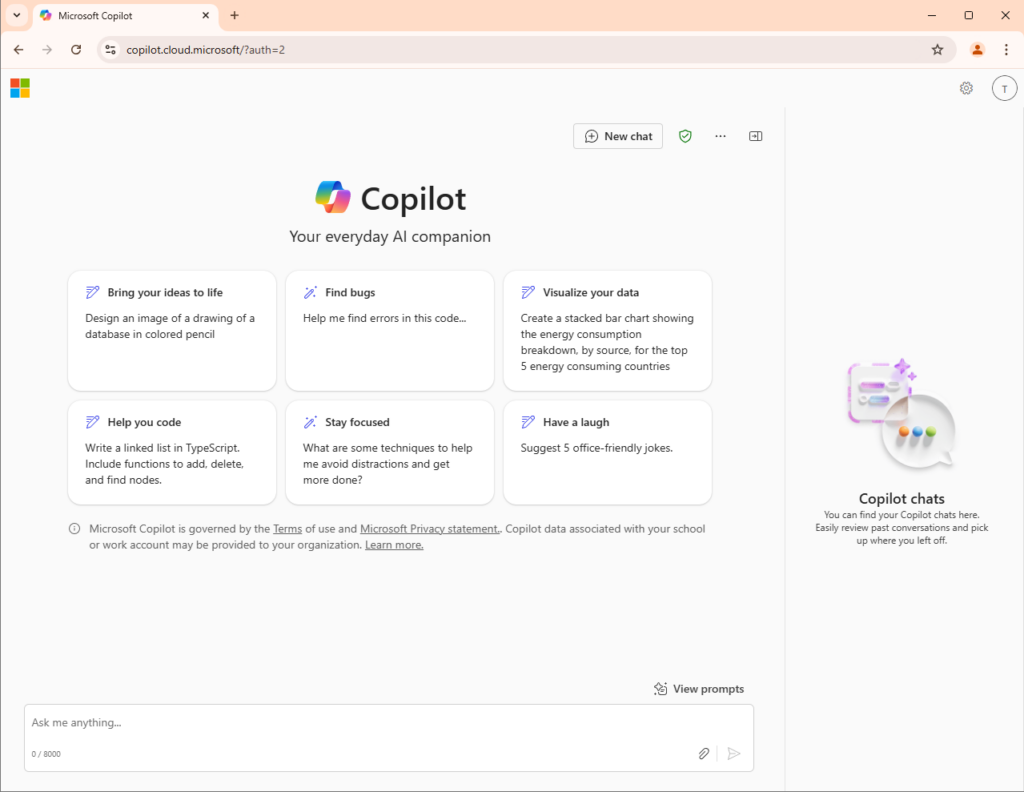Open View prompts
Viewport: 1024px width, 792px height.
point(699,689)
